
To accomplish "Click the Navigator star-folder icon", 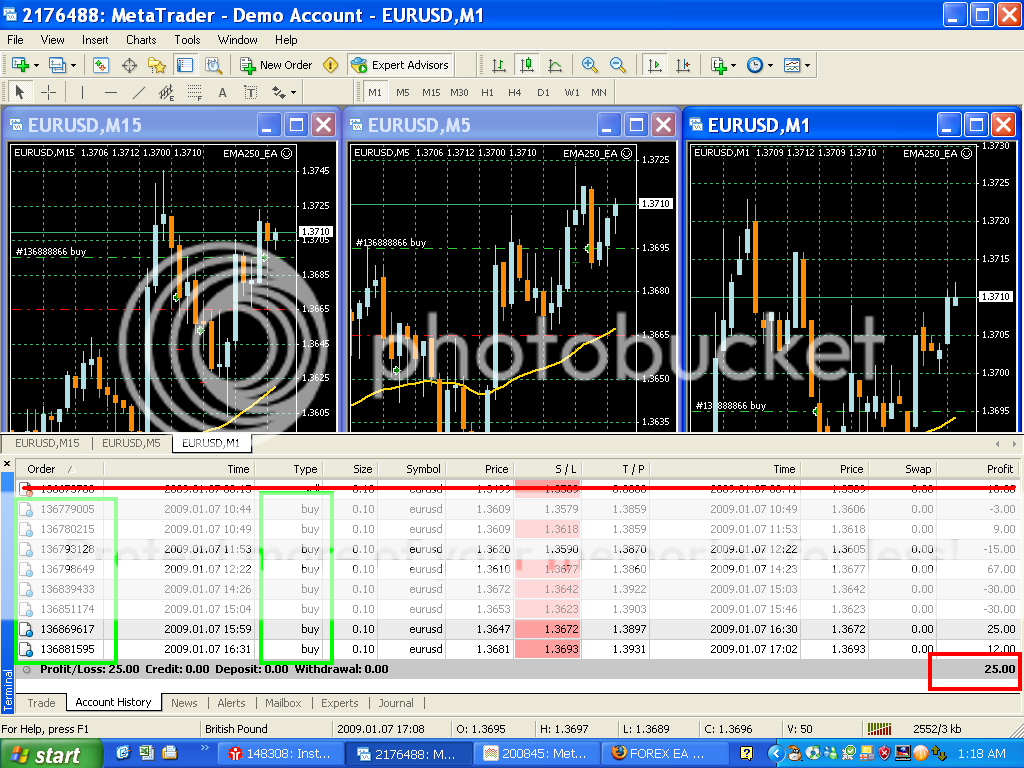I will (157, 65).
